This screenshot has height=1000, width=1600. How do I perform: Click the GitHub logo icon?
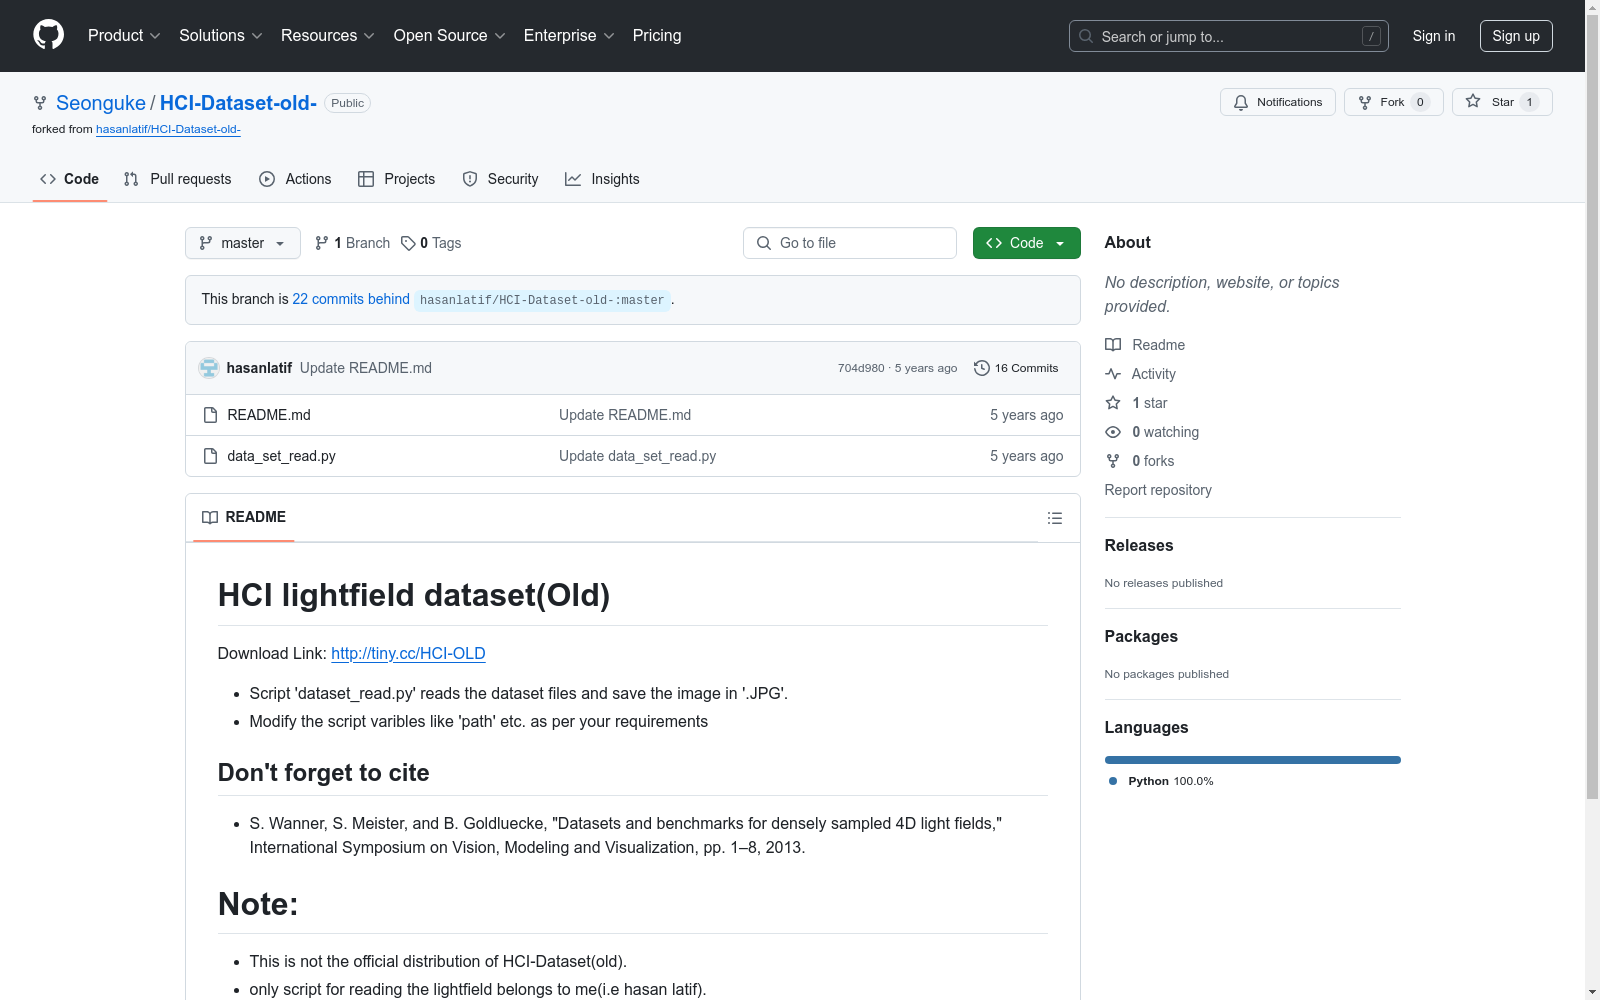(x=48, y=35)
